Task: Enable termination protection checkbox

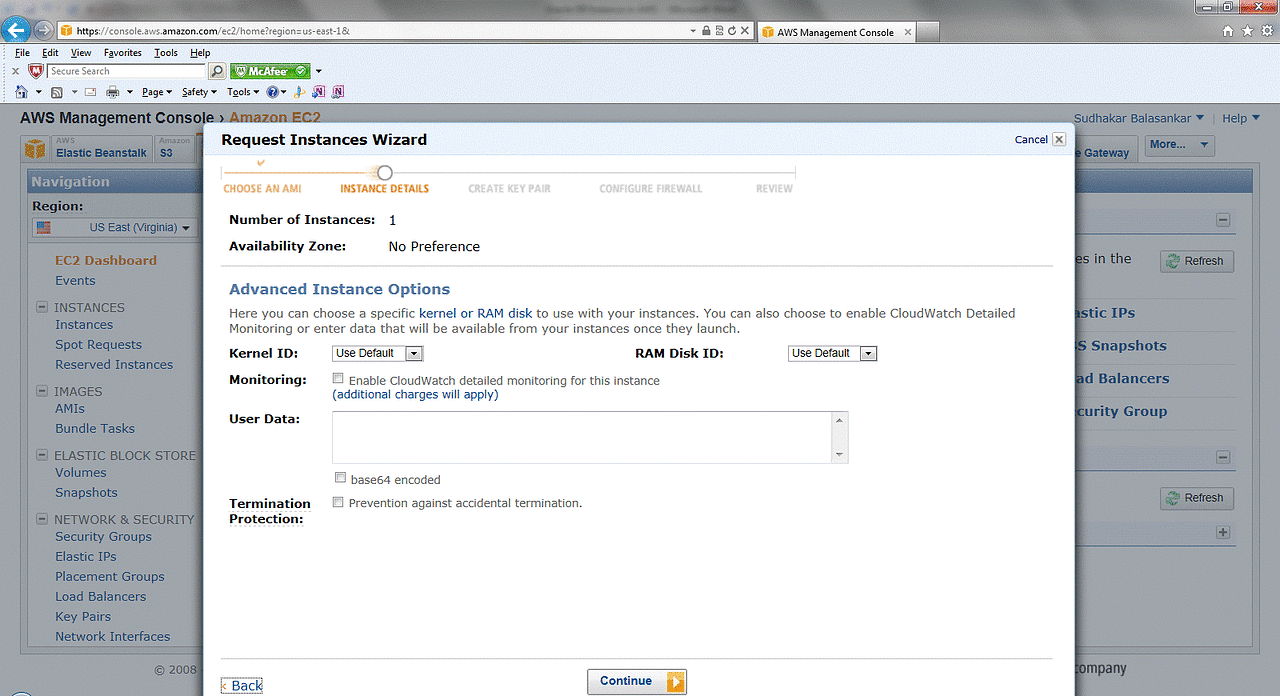Action: [x=338, y=502]
